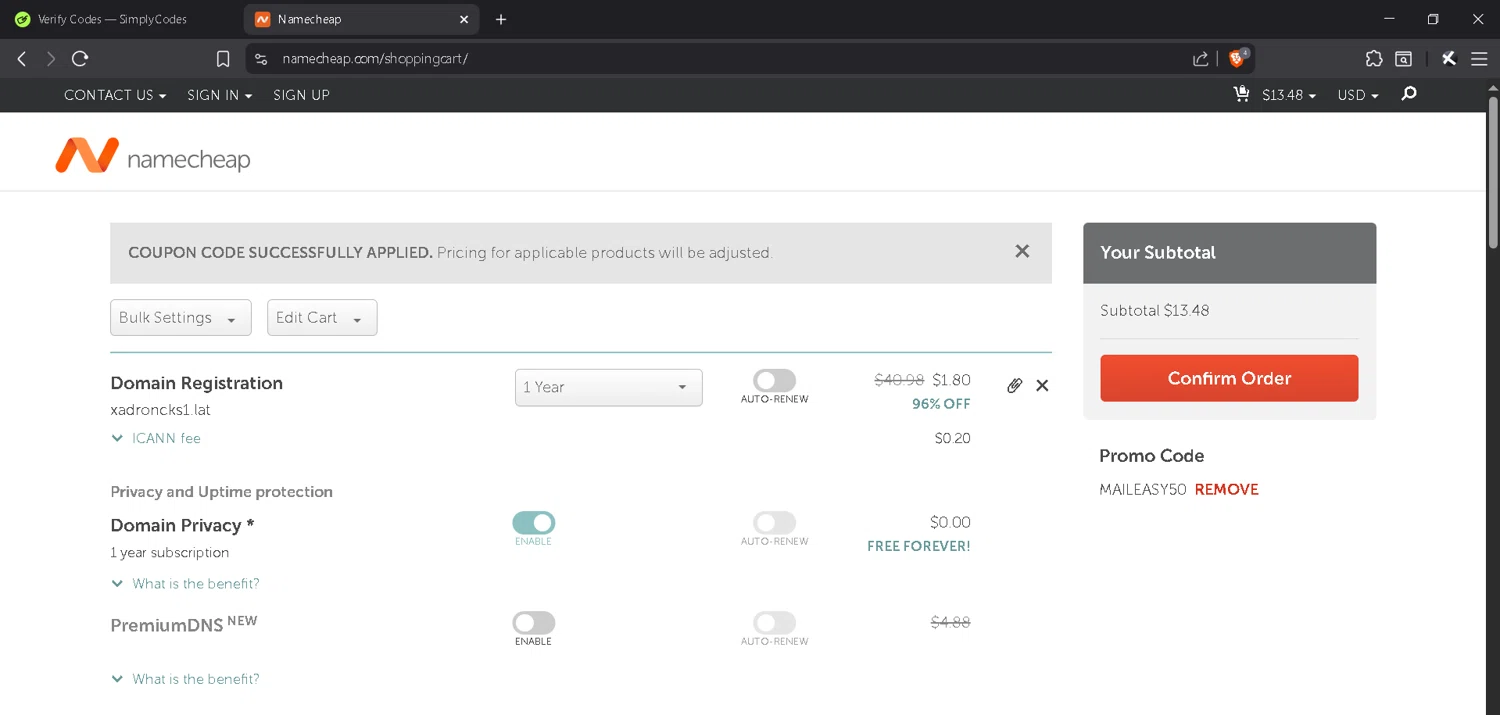Toggle Domain Registration auto-renew
The image size is (1500, 715).
(x=774, y=381)
